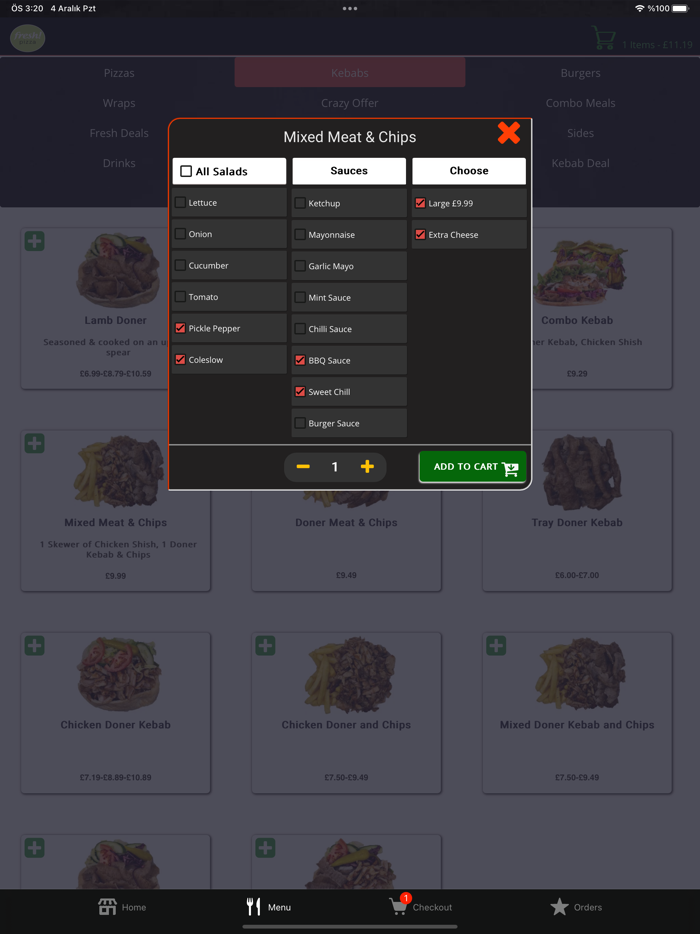Go to Orders star icon

pos(559,907)
